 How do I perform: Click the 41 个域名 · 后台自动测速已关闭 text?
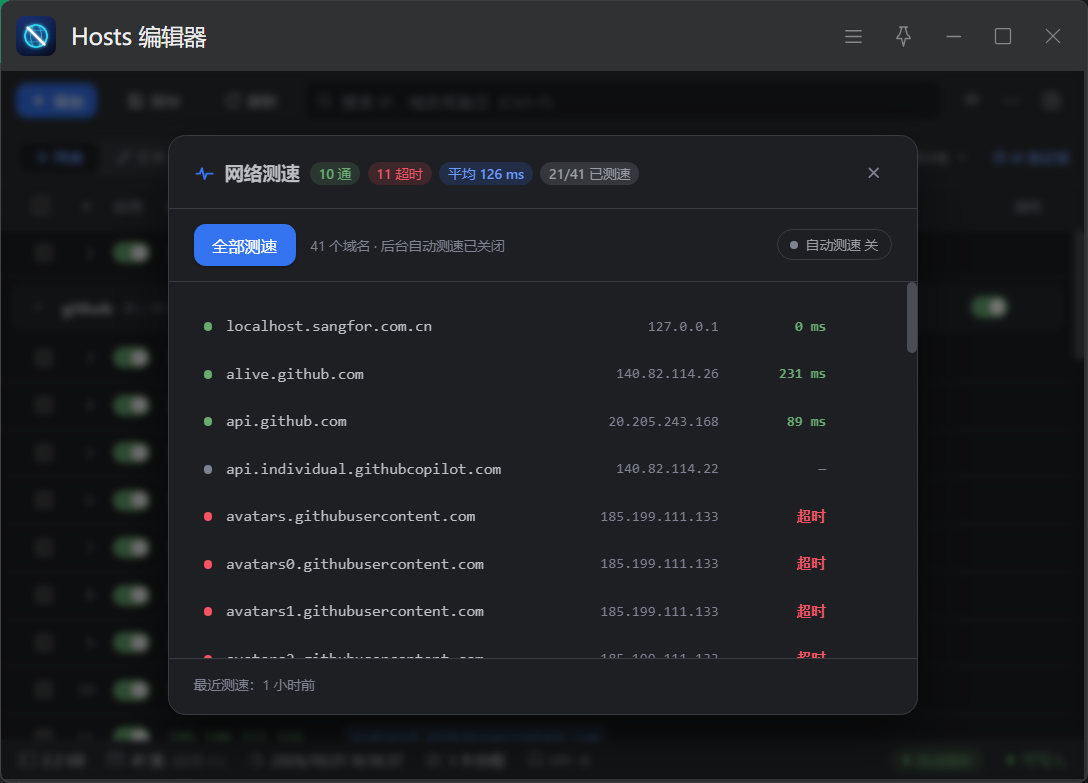point(407,246)
